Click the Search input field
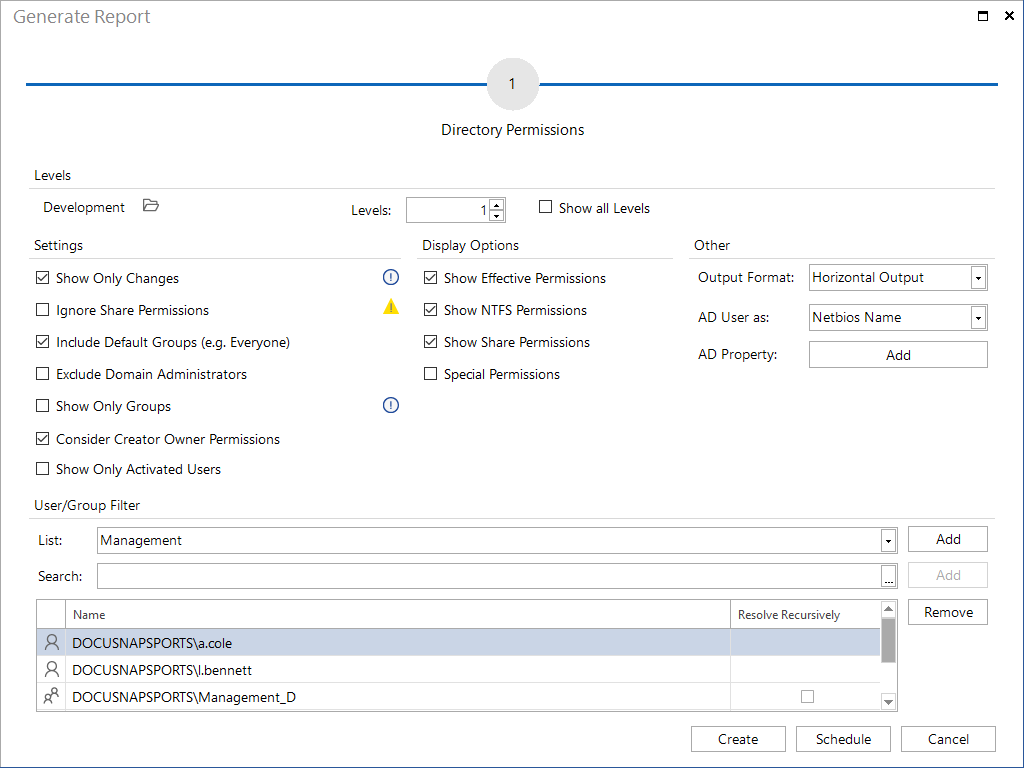This screenshot has width=1024, height=768. pyautogui.click(x=489, y=576)
